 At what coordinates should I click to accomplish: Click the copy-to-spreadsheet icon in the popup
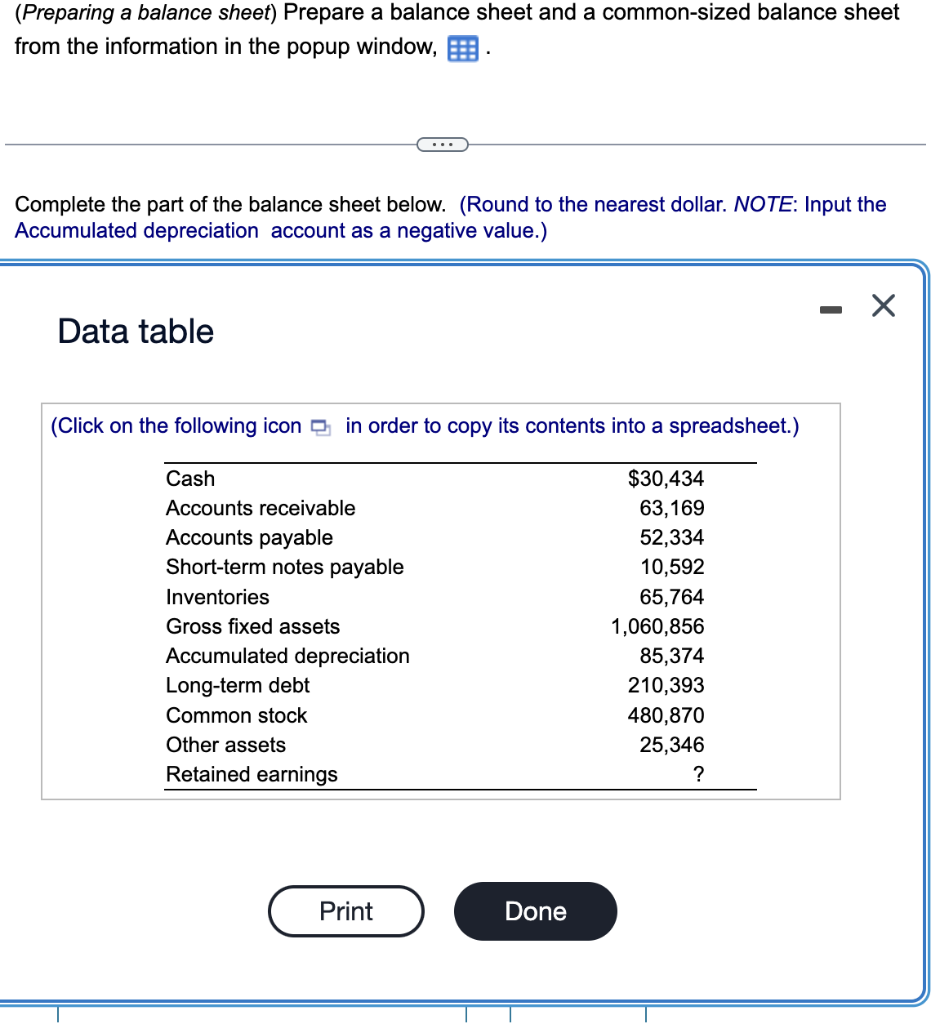pyautogui.click(x=319, y=426)
